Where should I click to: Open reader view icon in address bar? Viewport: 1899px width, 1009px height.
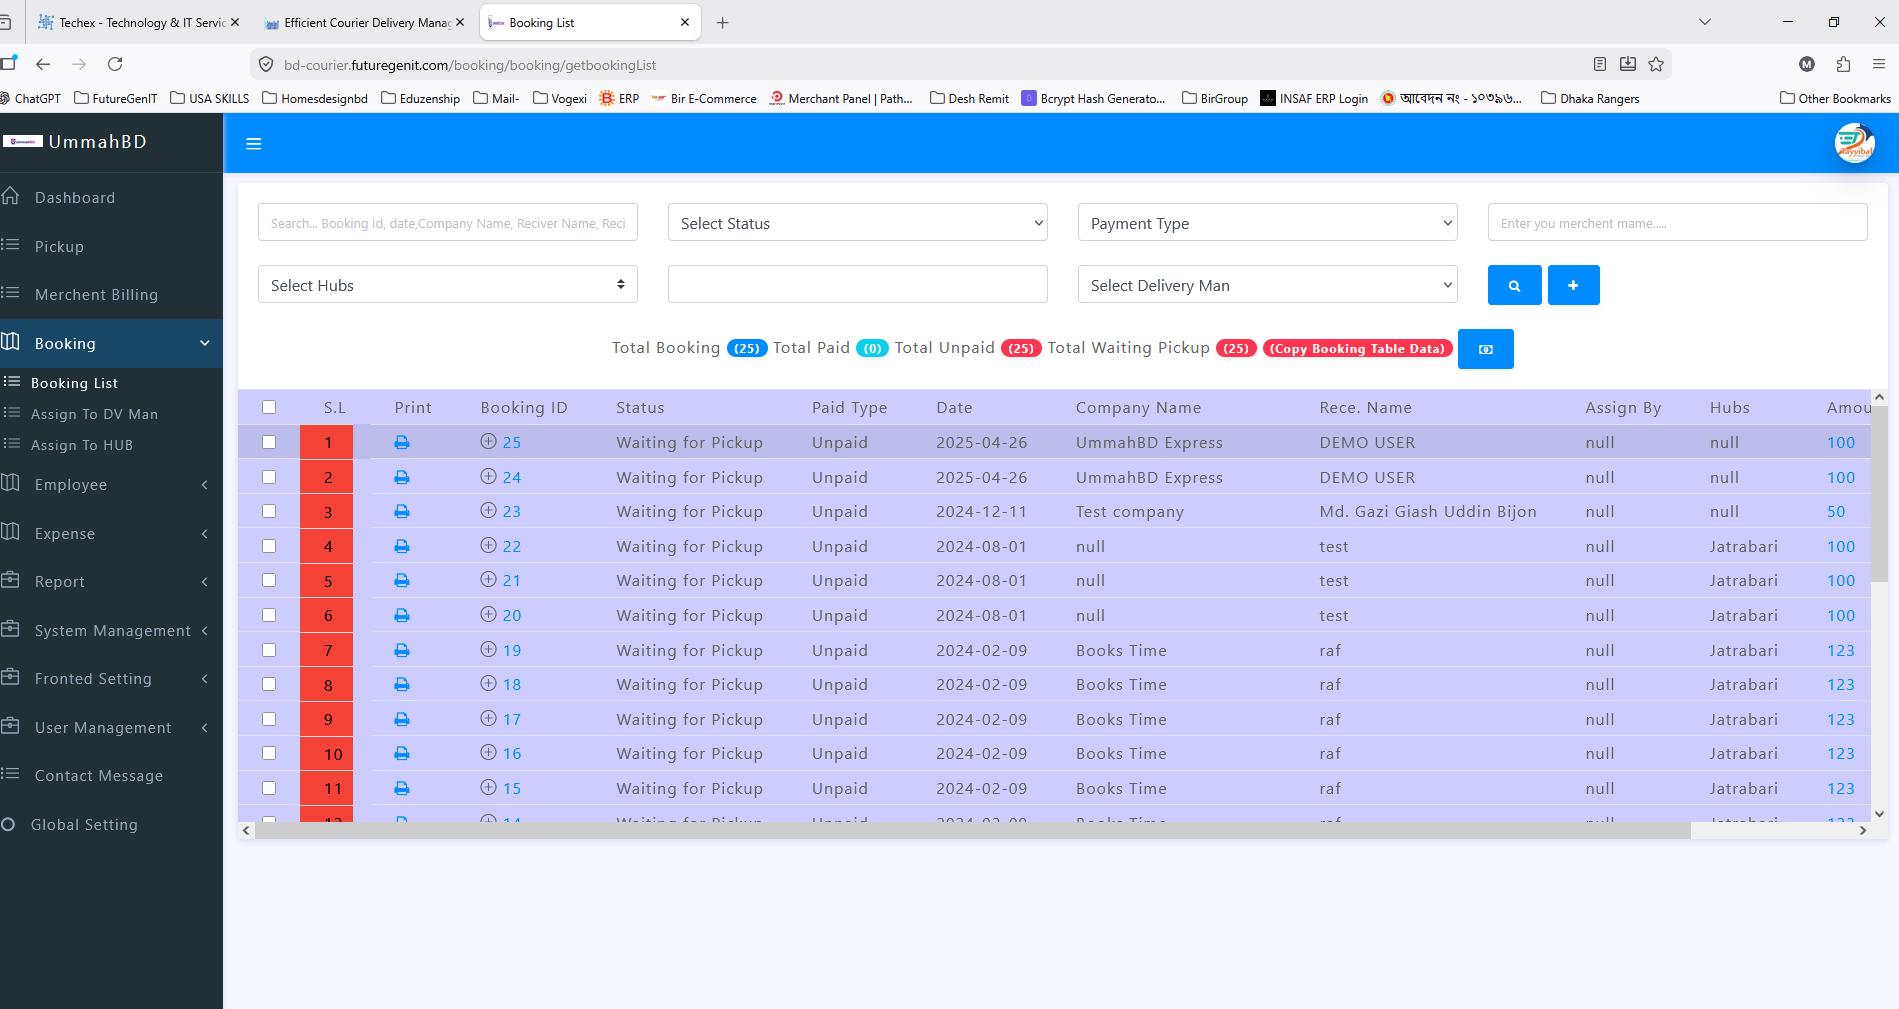click(1600, 64)
